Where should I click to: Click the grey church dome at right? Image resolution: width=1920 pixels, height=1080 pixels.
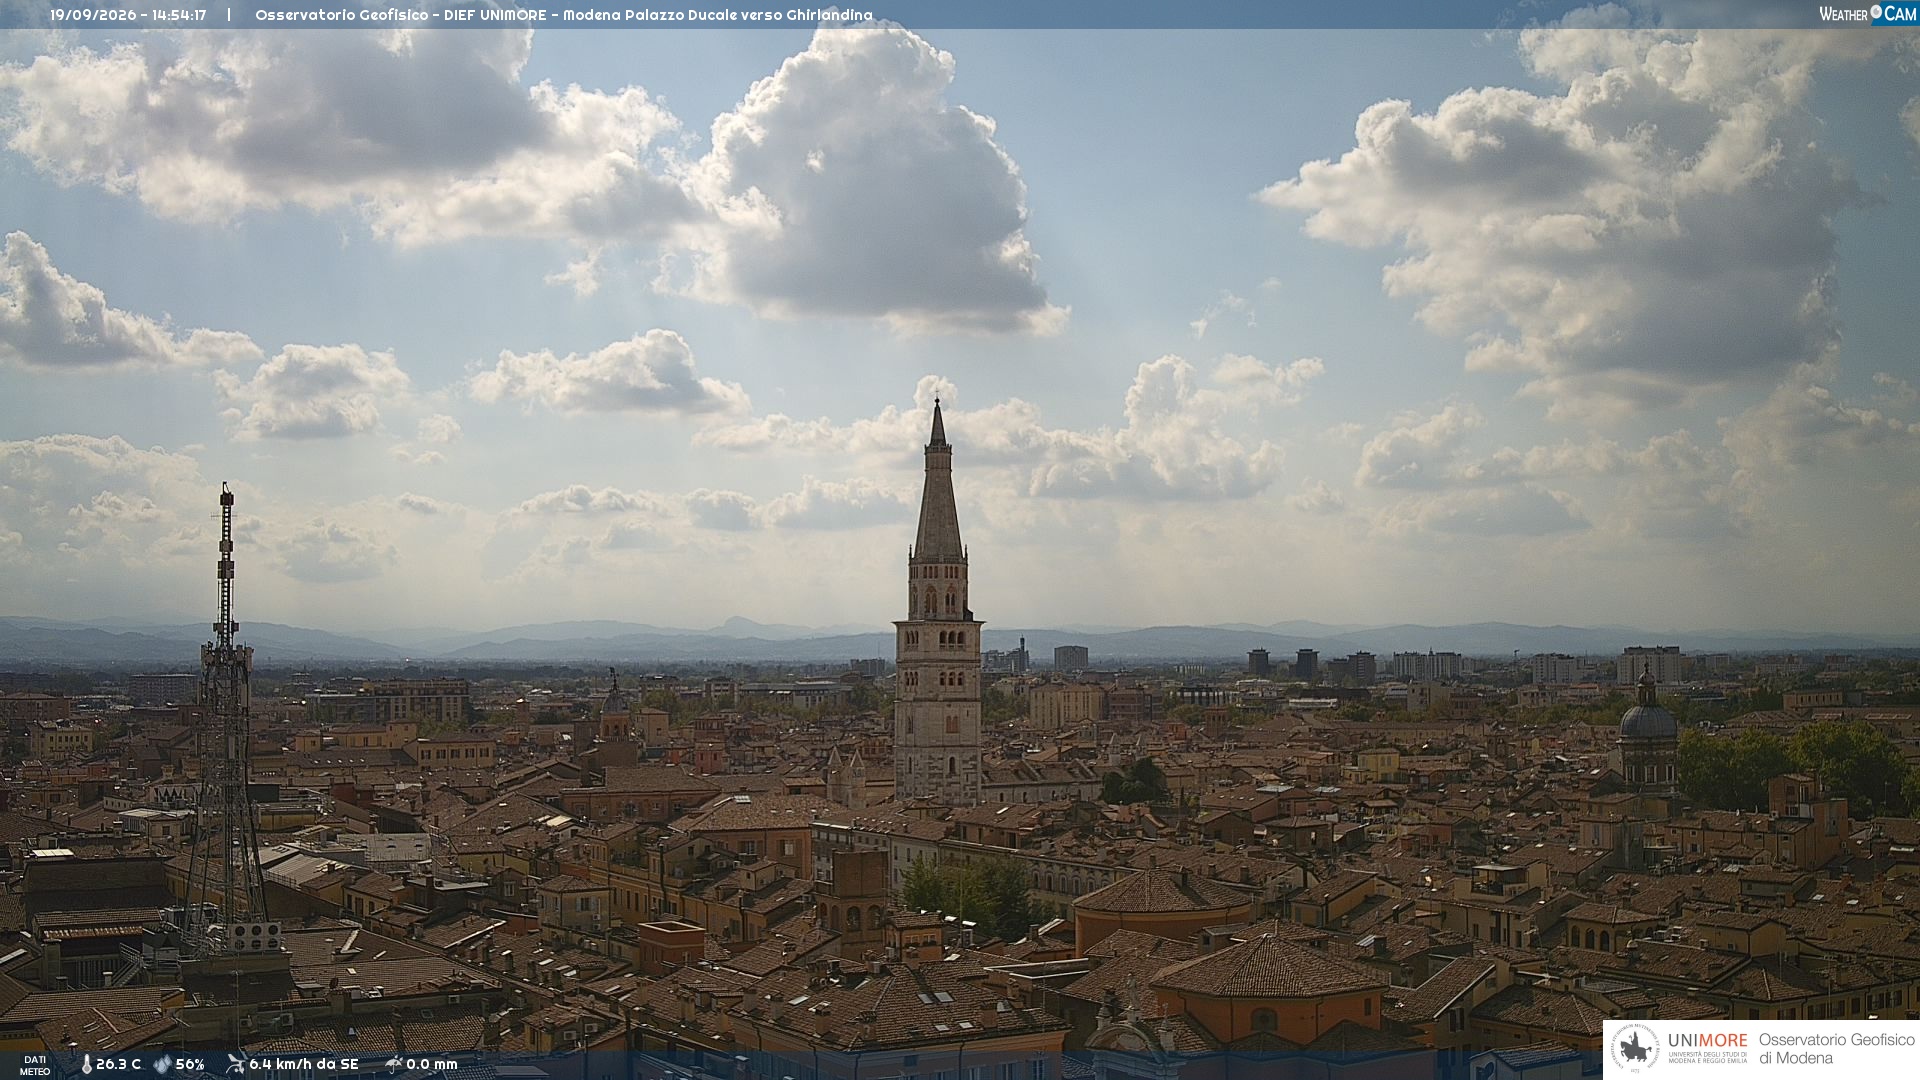tap(1647, 720)
